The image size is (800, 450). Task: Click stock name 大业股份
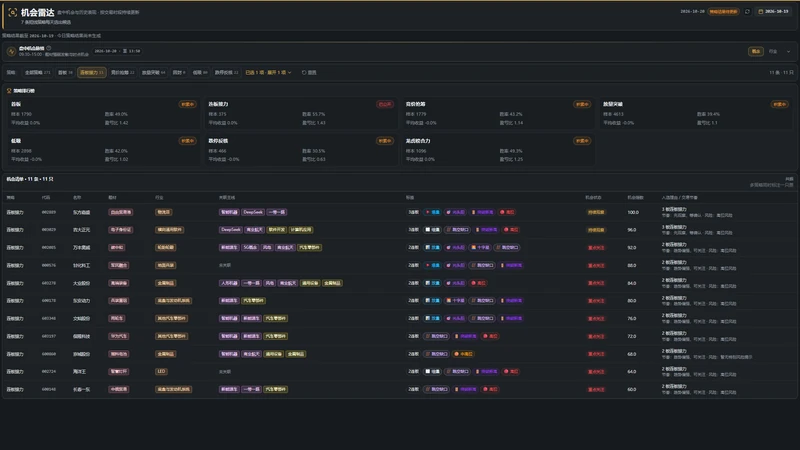point(82,283)
